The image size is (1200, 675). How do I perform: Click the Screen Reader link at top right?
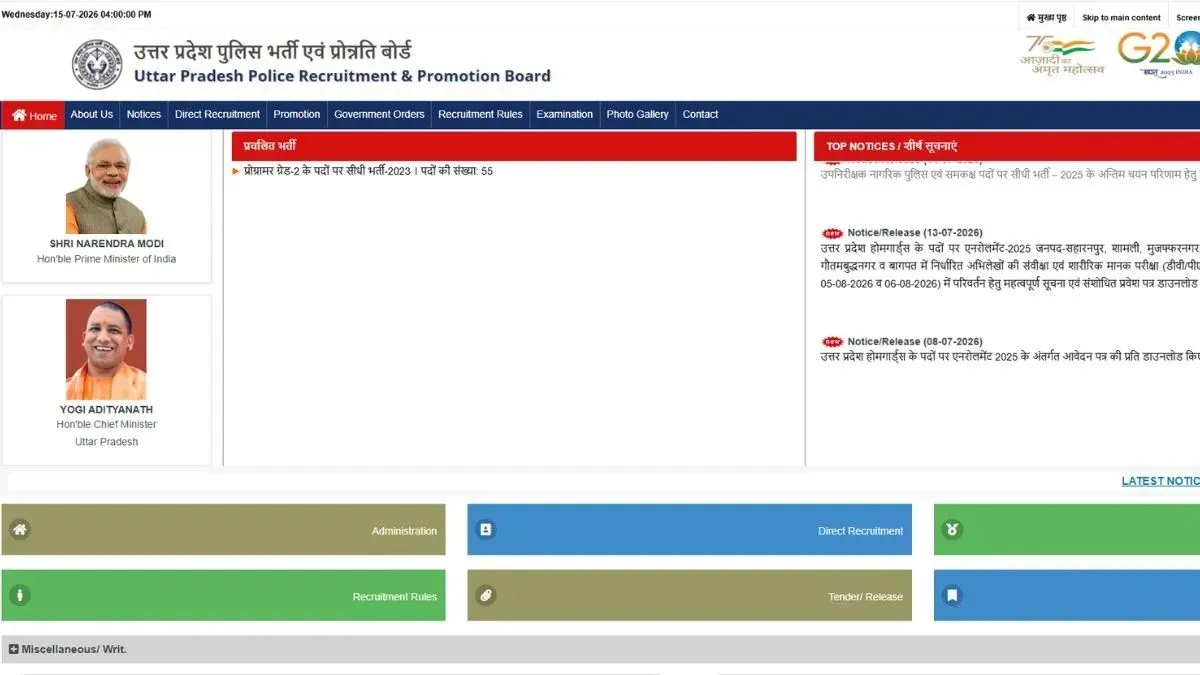click(x=1188, y=17)
